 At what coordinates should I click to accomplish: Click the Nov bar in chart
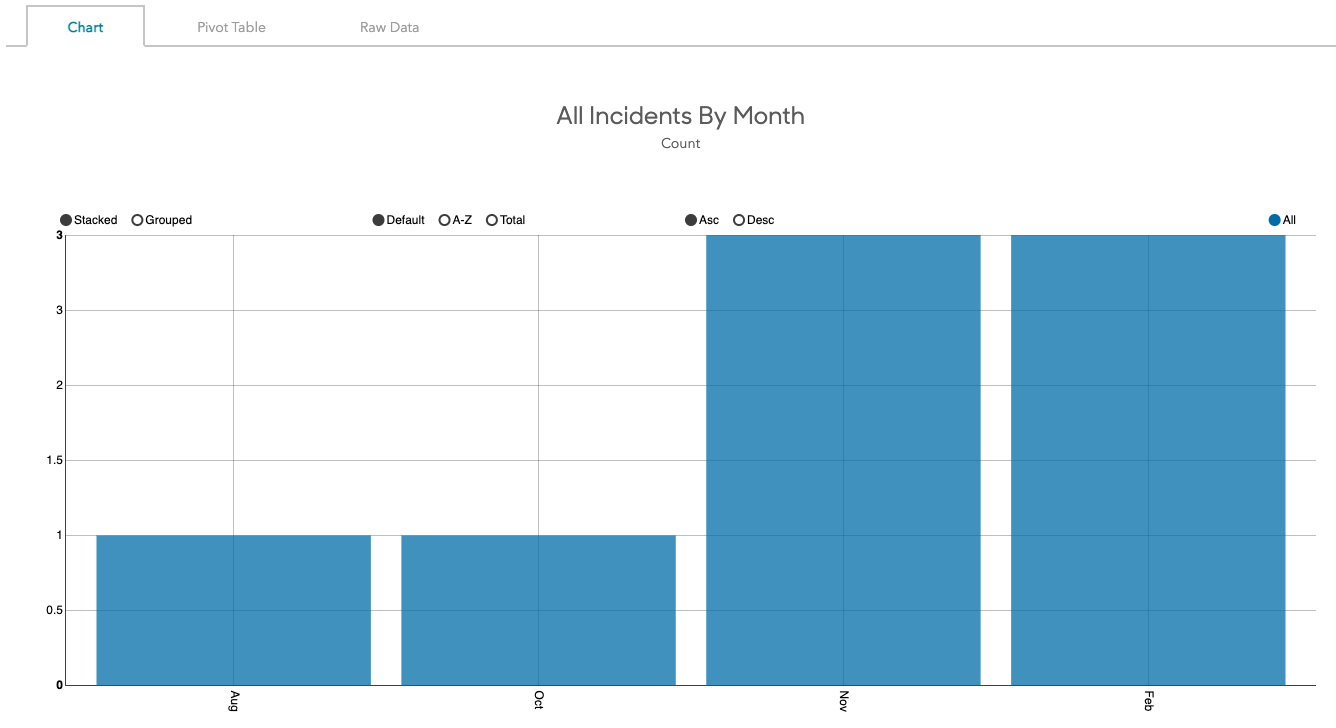point(843,460)
